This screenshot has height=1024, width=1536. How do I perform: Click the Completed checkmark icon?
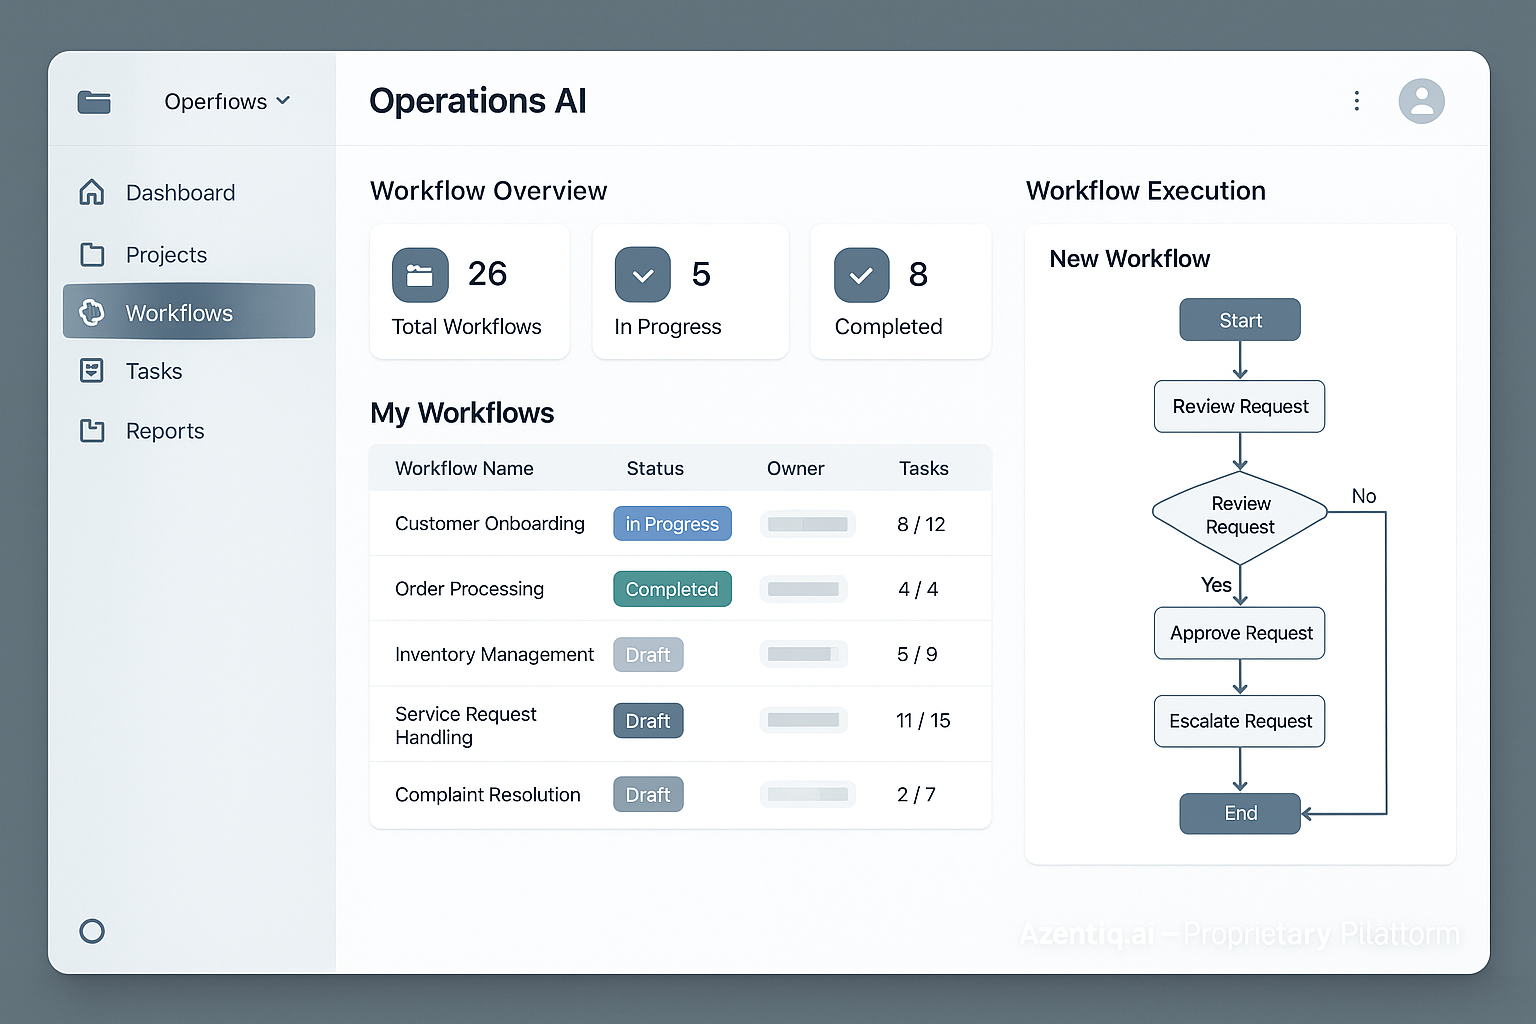click(861, 274)
